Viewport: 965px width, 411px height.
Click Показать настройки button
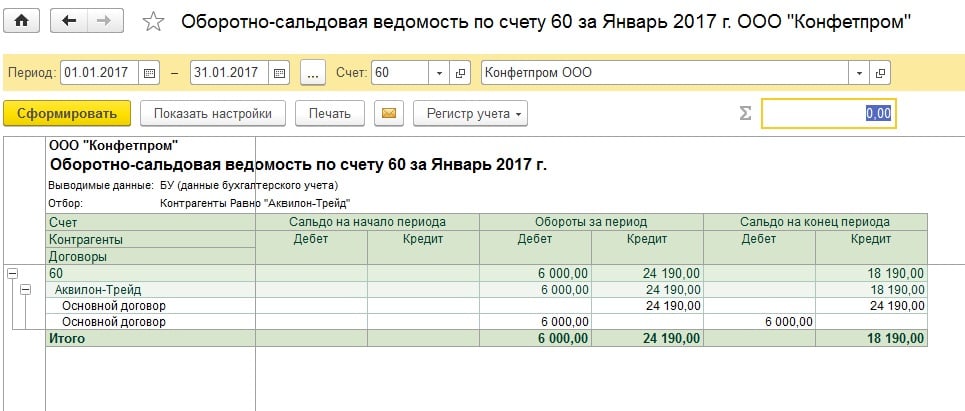(x=213, y=113)
